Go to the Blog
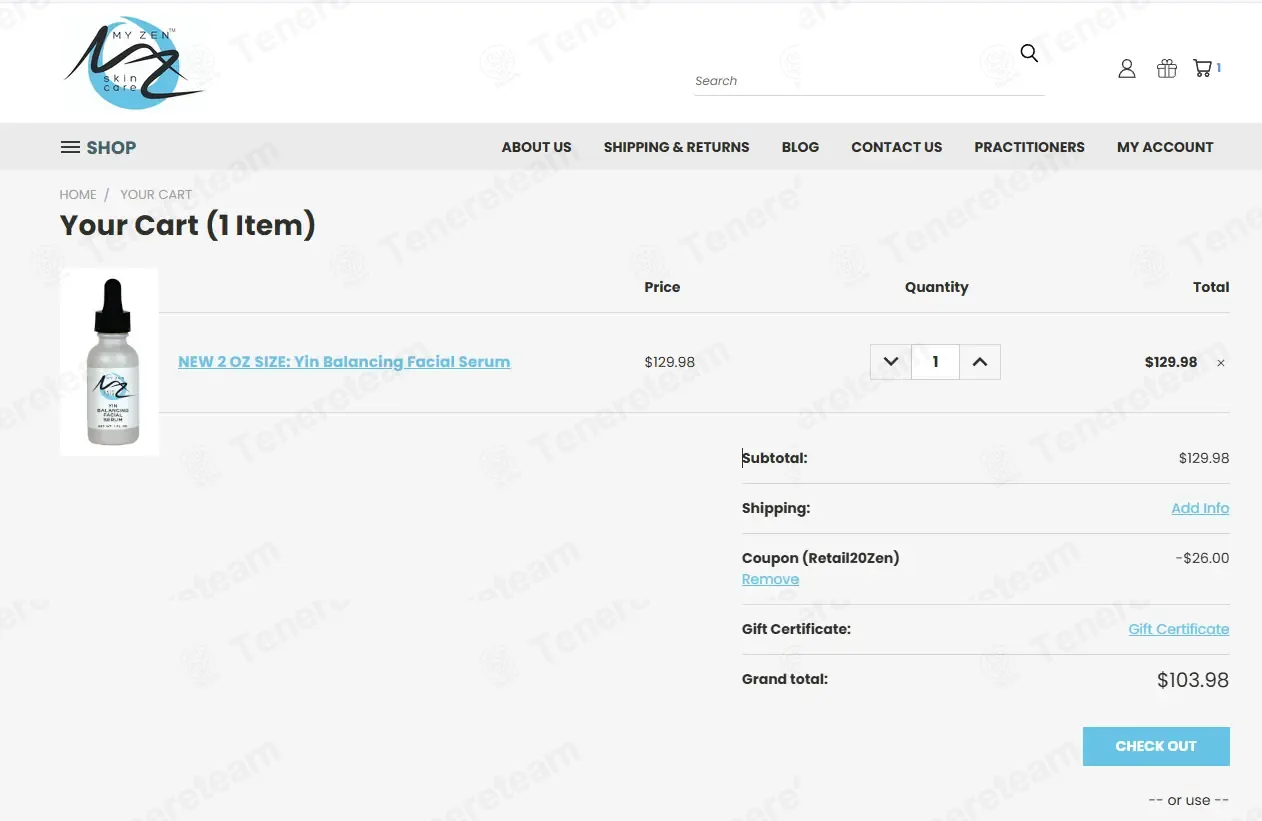Screen dimensions: 1262x821 [x=800, y=147]
